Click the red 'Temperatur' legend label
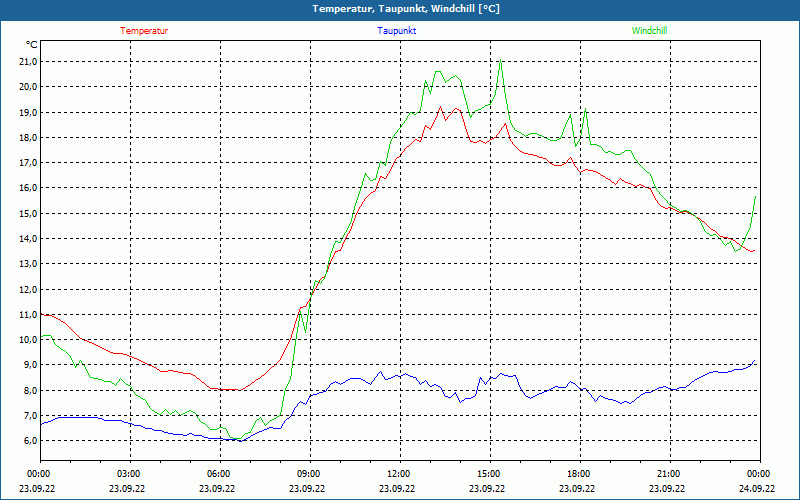800x500 pixels. (x=144, y=31)
